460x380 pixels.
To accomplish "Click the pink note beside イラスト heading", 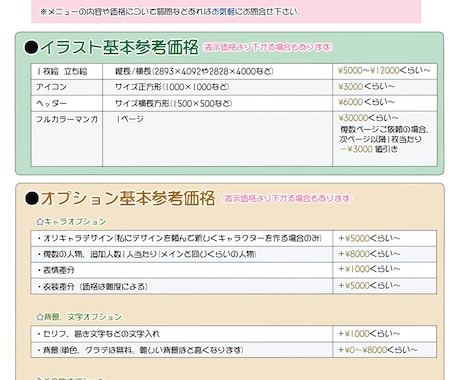I will pyautogui.click(x=268, y=47).
